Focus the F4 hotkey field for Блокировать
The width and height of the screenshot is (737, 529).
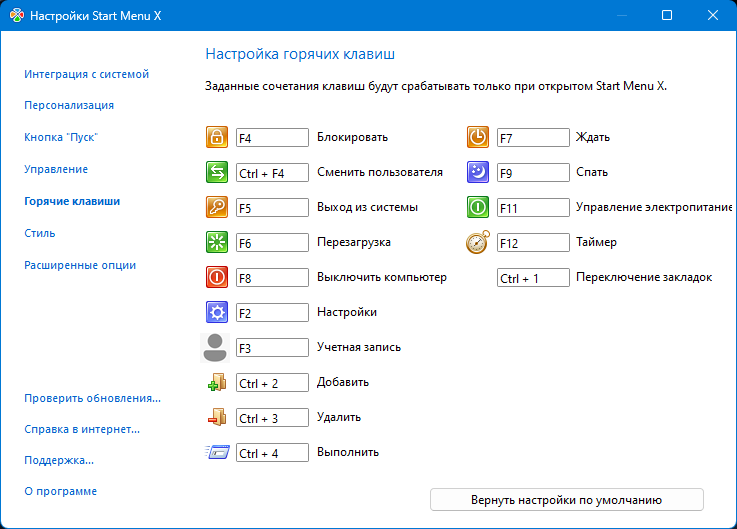[272, 138]
